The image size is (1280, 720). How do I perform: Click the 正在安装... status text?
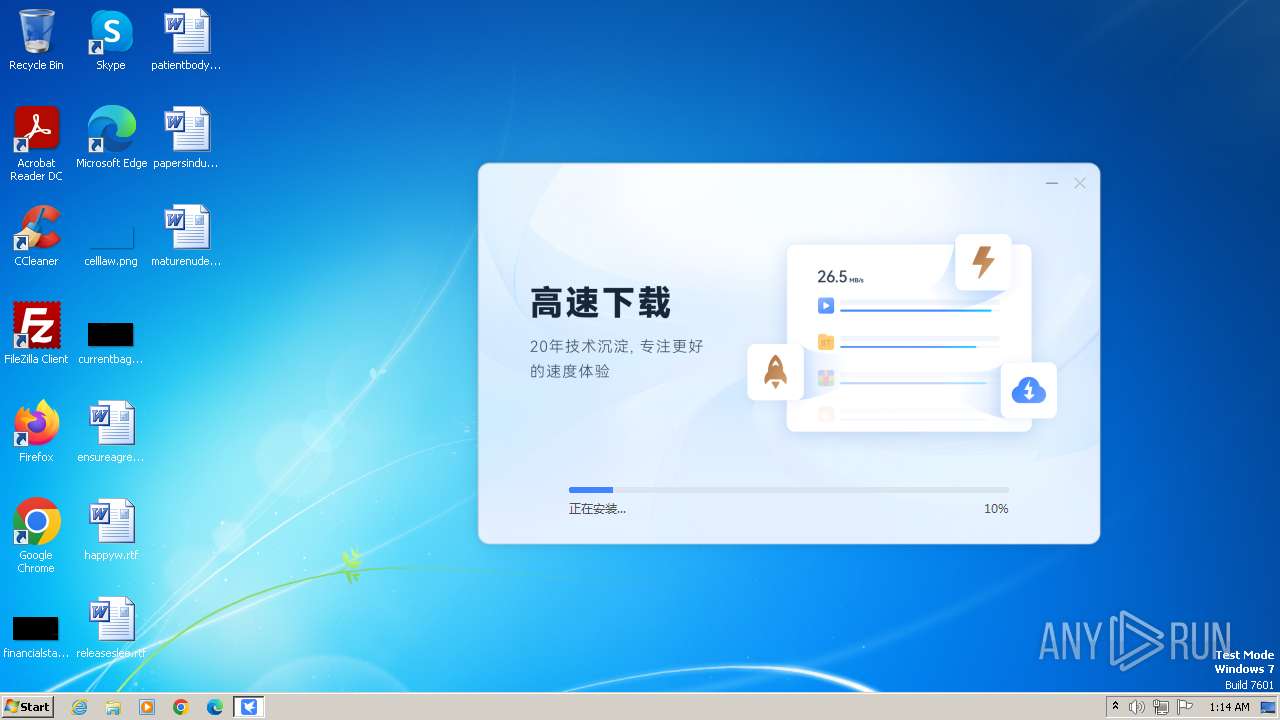pyautogui.click(x=597, y=509)
